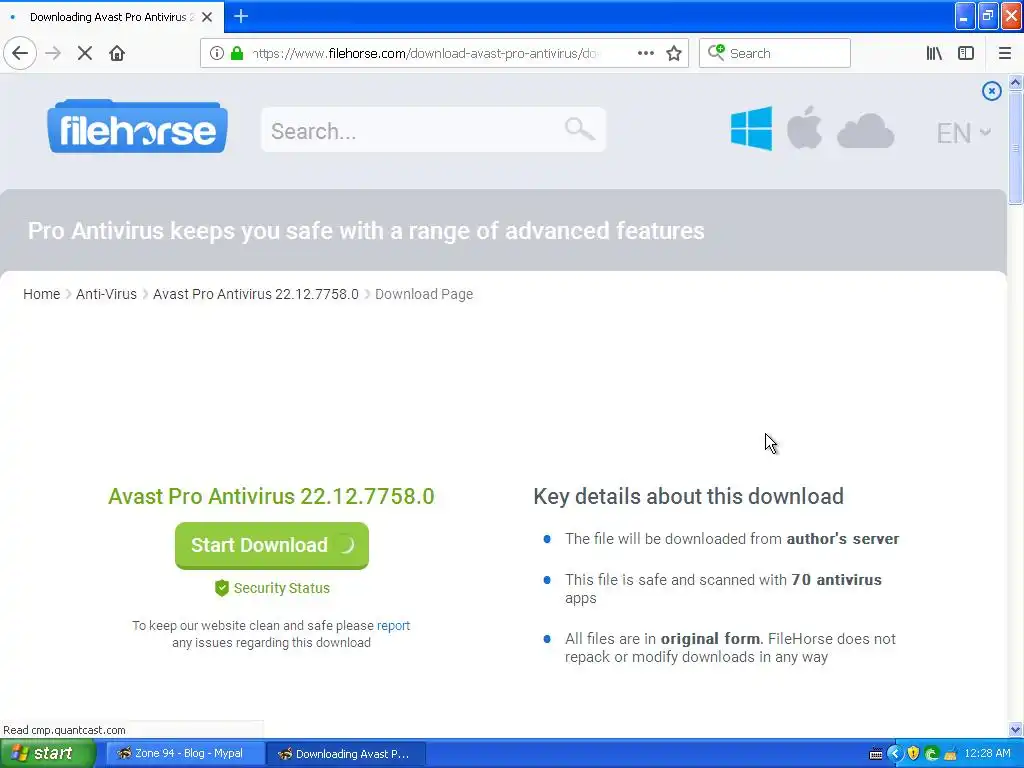Screen dimensions: 1024x768
Task: Click the green circular tray icon
Action: 931,754
